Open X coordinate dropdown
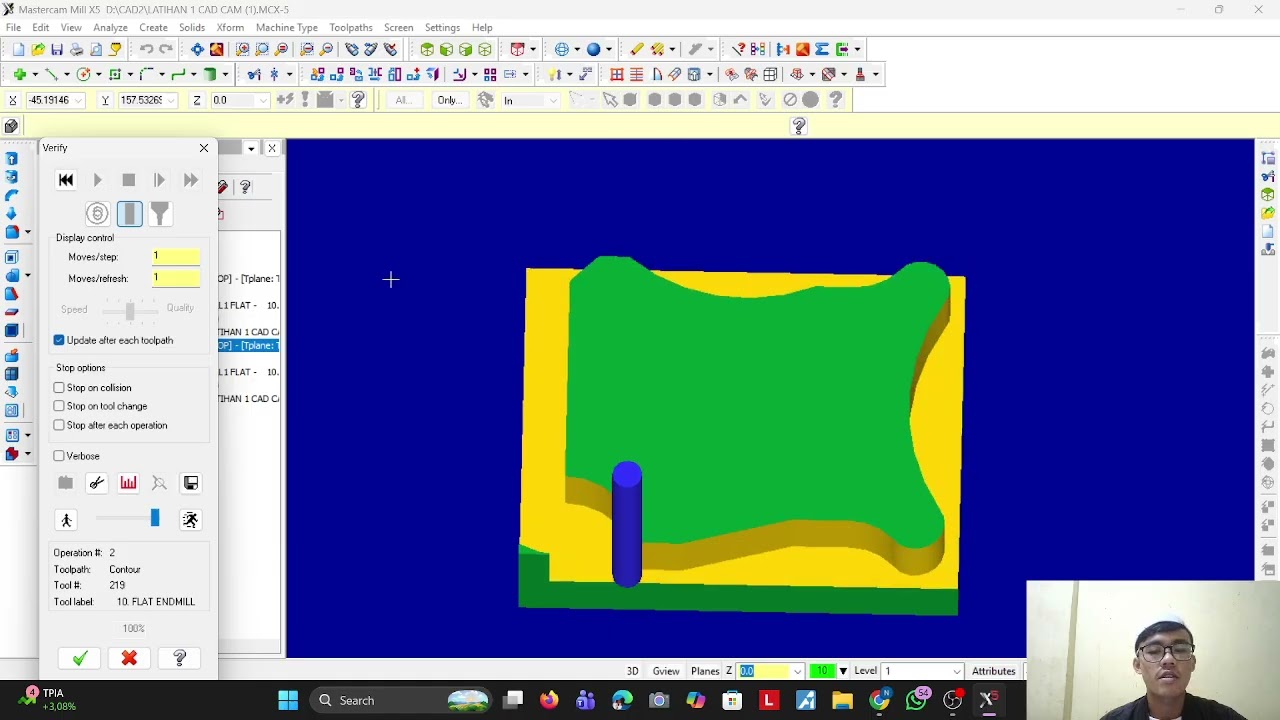The width and height of the screenshot is (1280, 720). pyautogui.click(x=77, y=100)
